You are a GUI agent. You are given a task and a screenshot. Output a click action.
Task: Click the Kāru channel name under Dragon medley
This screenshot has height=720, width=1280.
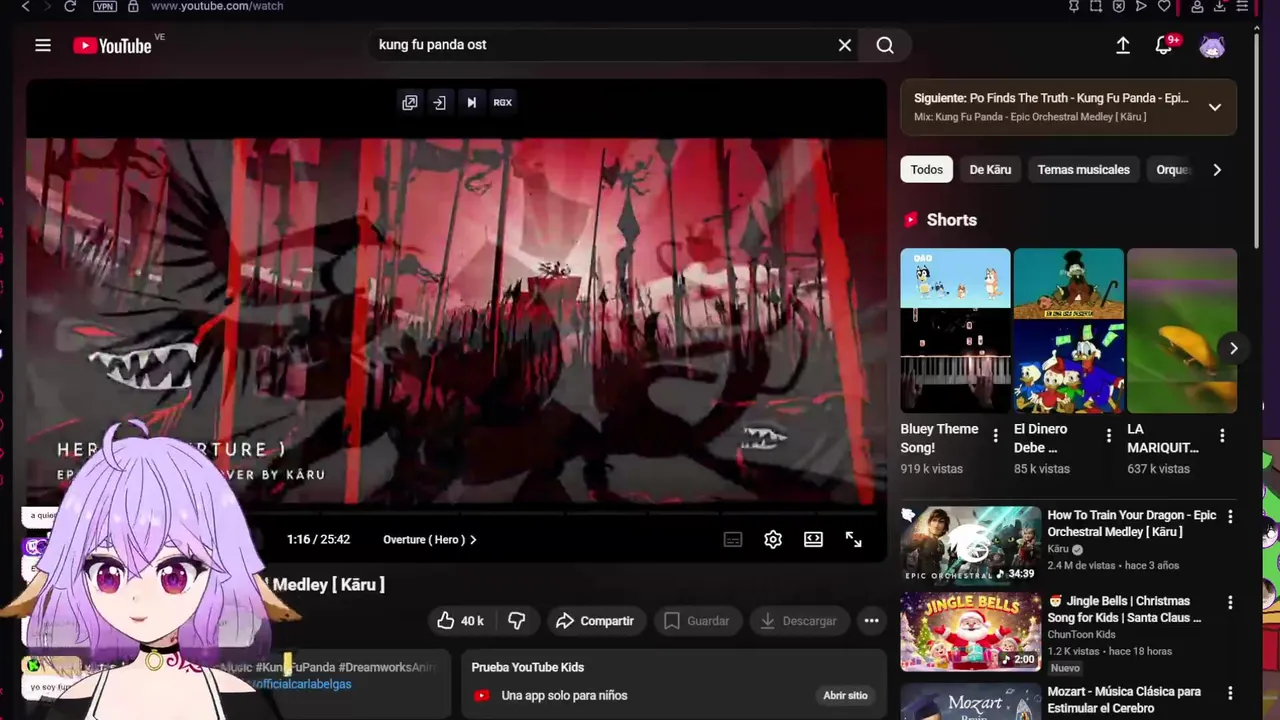[1058, 549]
